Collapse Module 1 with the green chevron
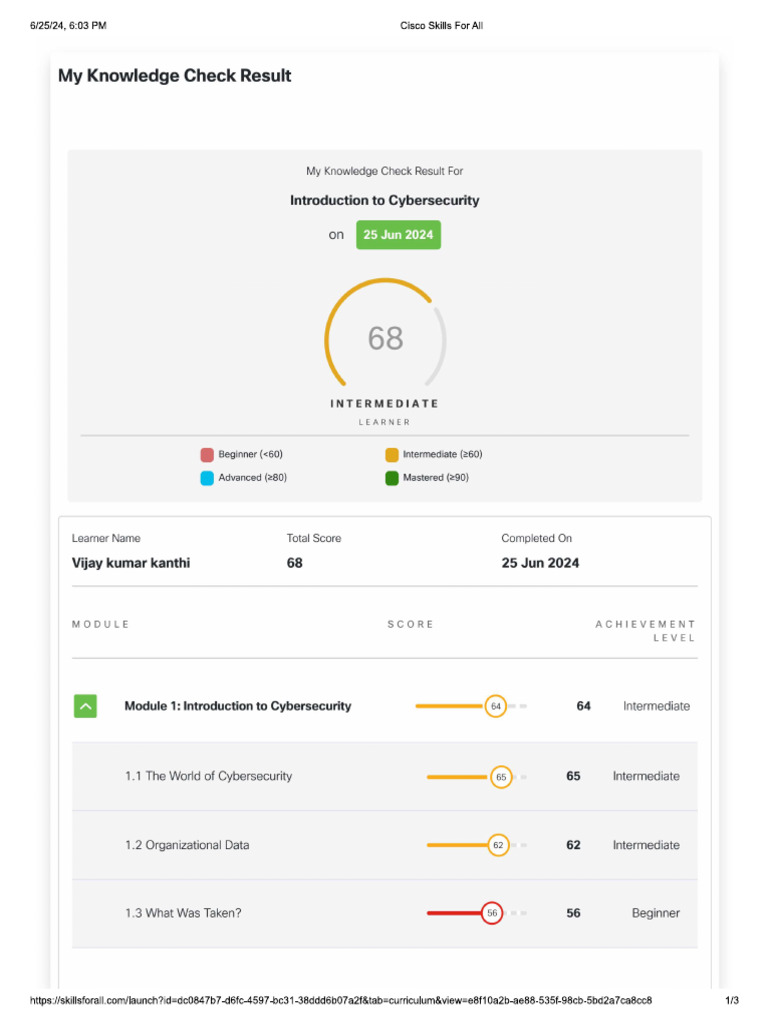Screen dimensions: 768x1024 pos(86,706)
